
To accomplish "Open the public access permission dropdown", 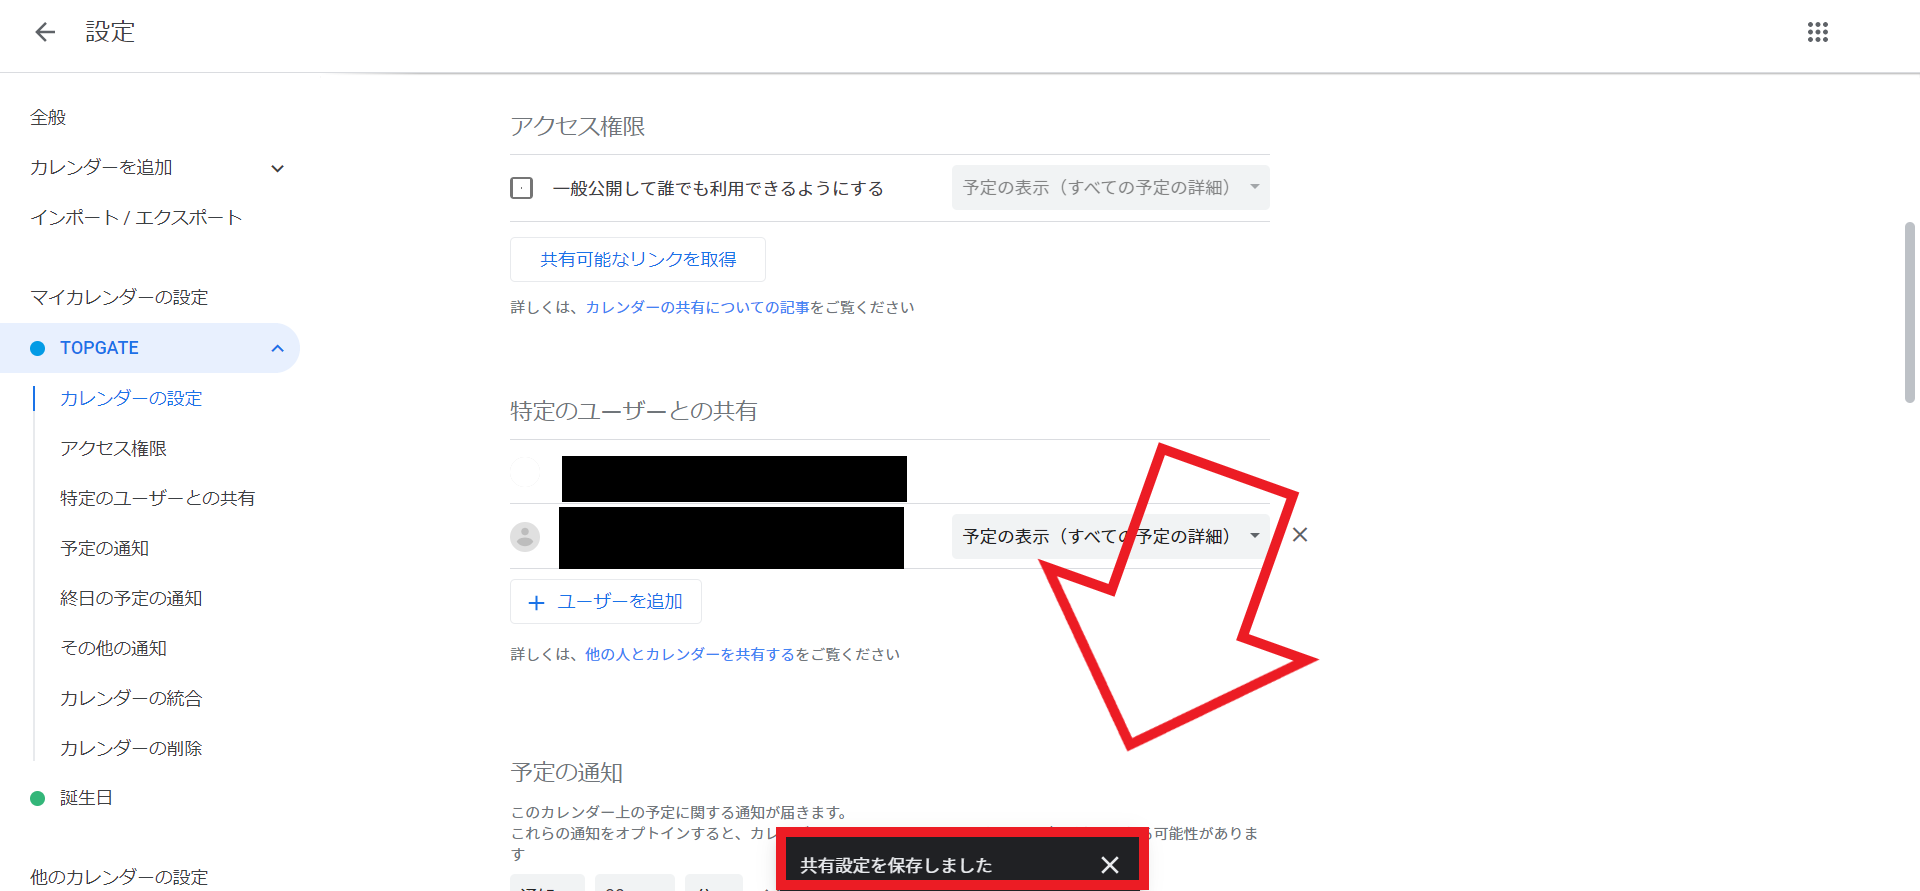I will click(x=1110, y=187).
